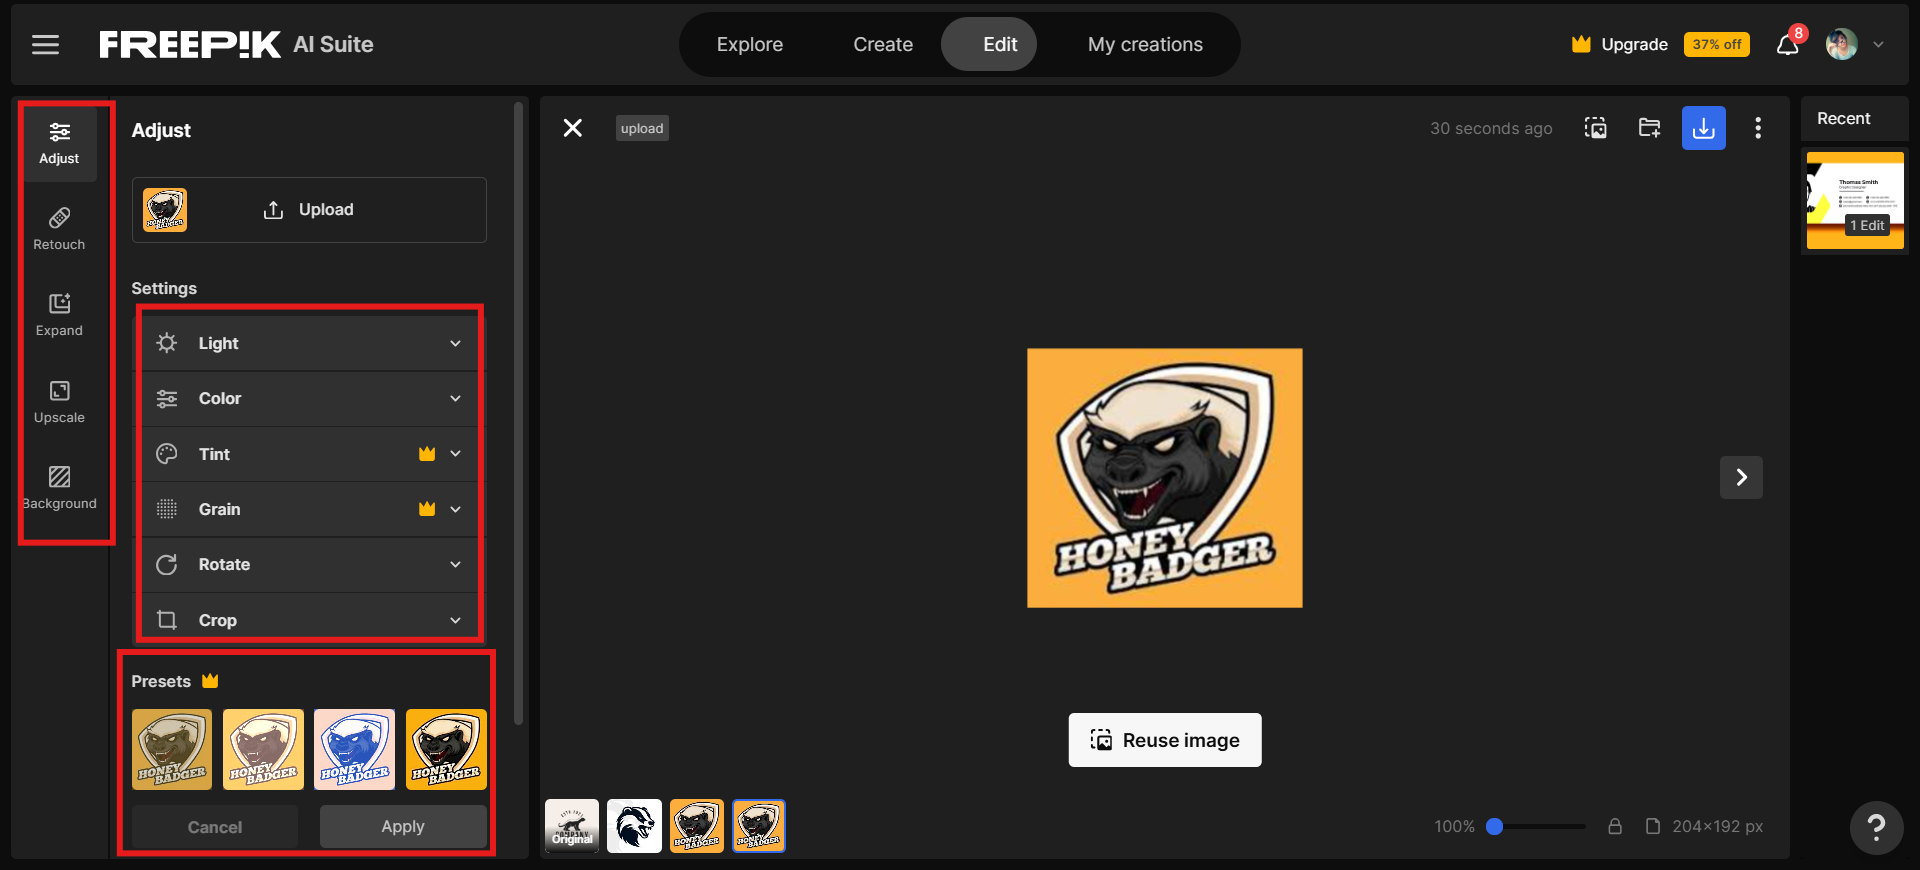Select the third filmstrip thumbnail
The height and width of the screenshot is (870, 1920).
click(697, 826)
